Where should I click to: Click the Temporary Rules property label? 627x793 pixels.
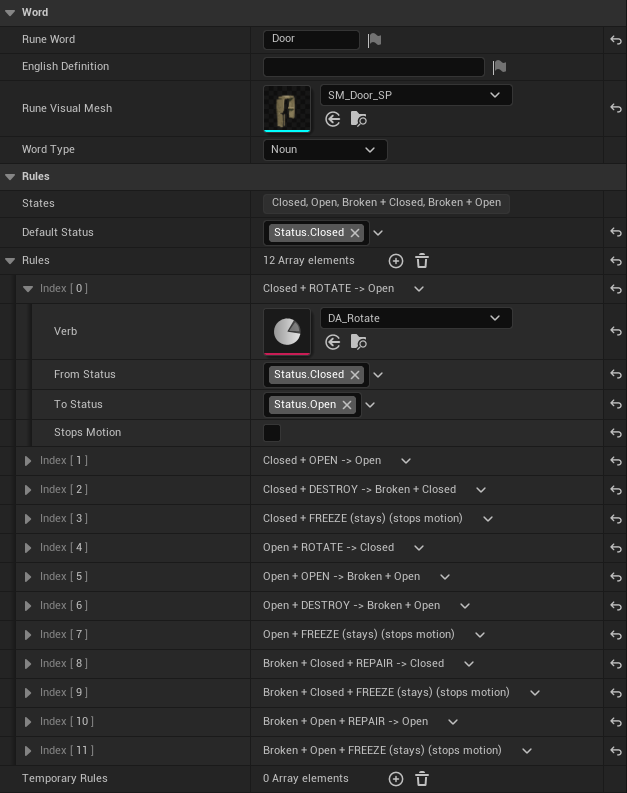(65, 778)
